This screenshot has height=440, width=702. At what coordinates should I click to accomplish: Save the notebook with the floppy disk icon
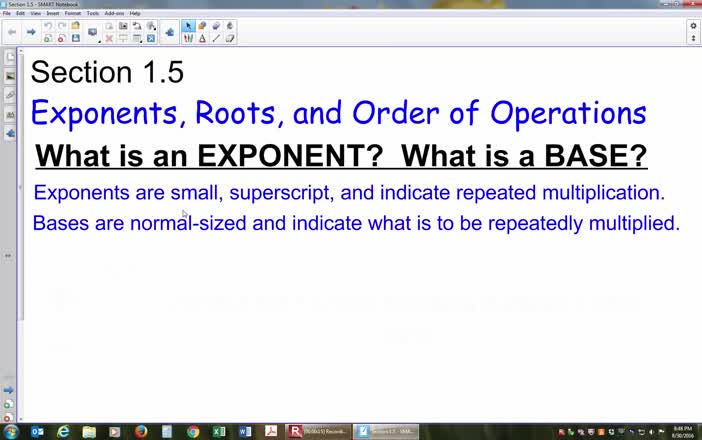point(75,38)
